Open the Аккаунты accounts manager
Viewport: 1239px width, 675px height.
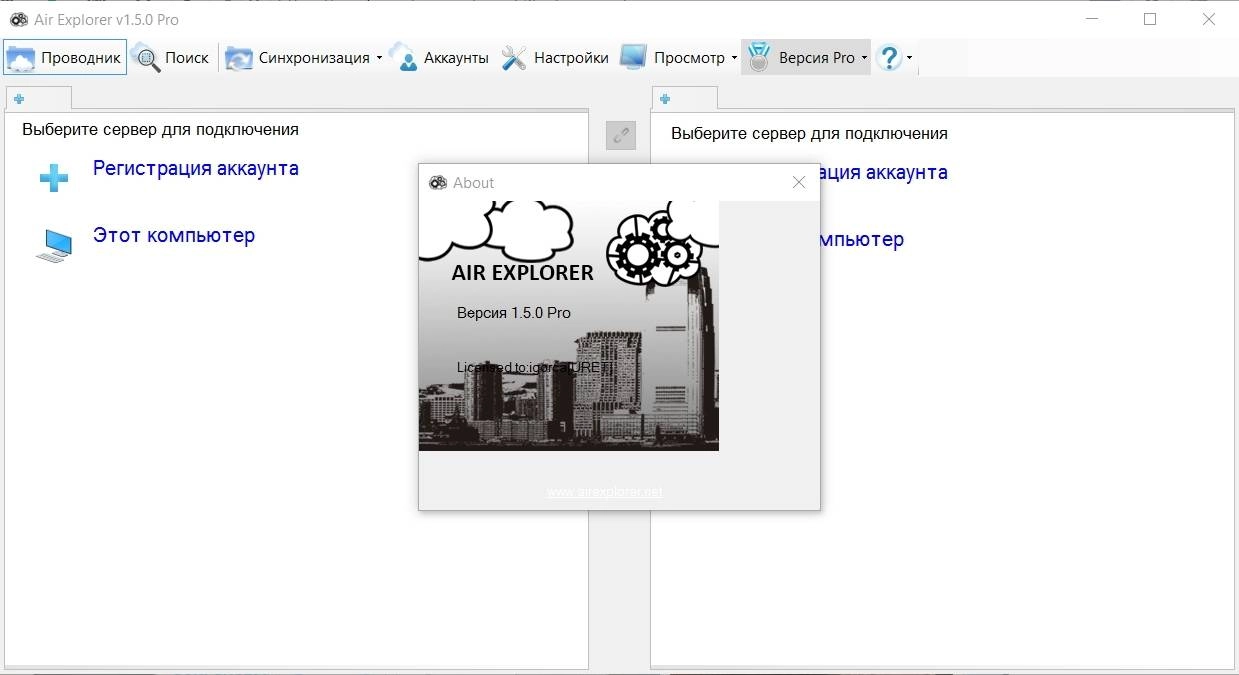click(439, 58)
